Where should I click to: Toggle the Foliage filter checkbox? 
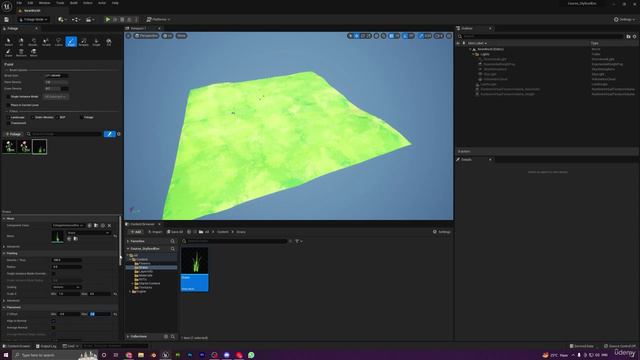pos(82,117)
